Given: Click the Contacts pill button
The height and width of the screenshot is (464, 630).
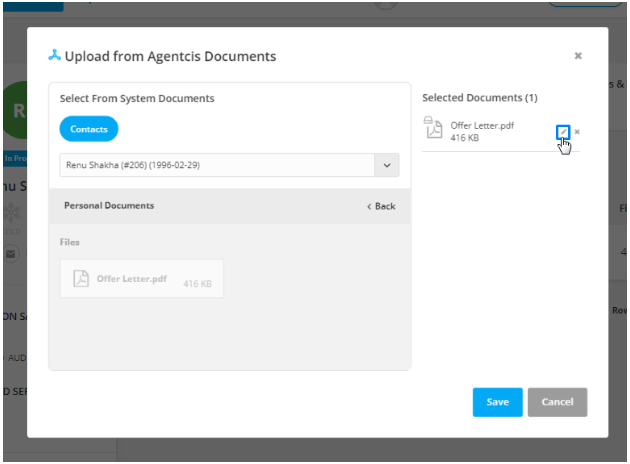Looking at the screenshot, I should 89,129.
